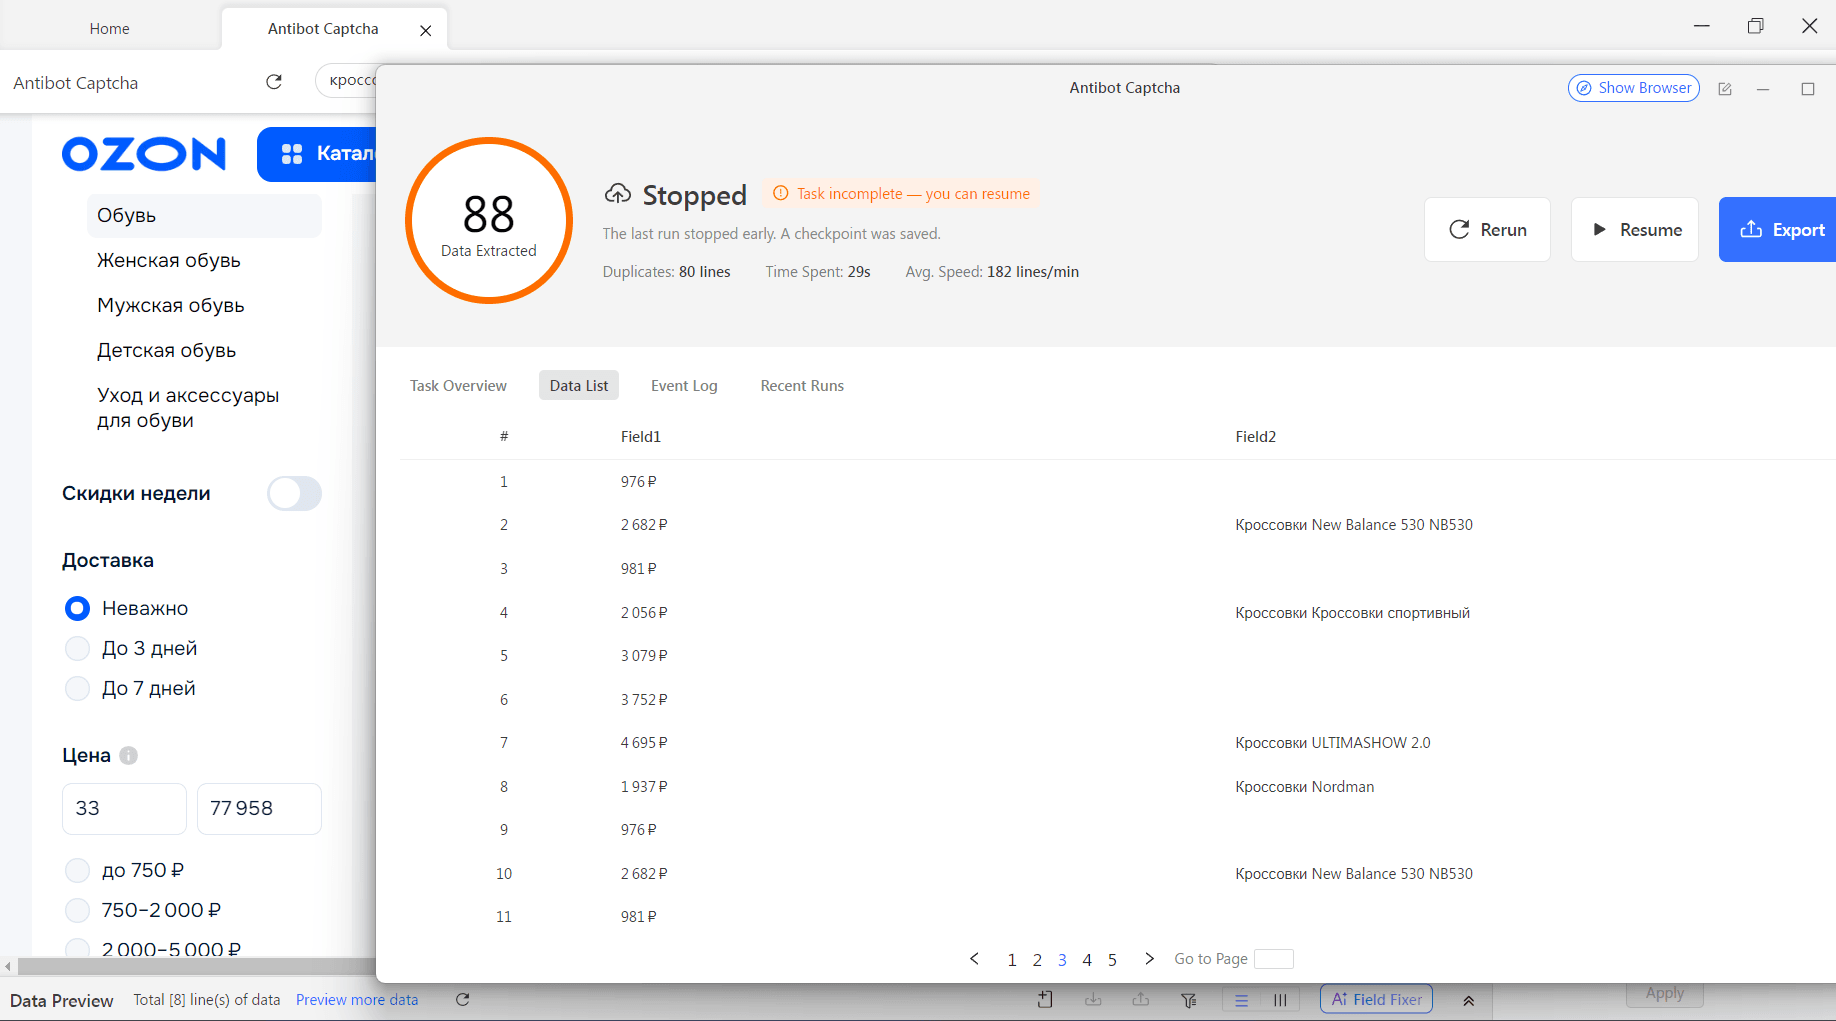Go to previous page arrow in pagination
Image resolution: width=1836 pixels, height=1021 pixels.
tap(974, 959)
